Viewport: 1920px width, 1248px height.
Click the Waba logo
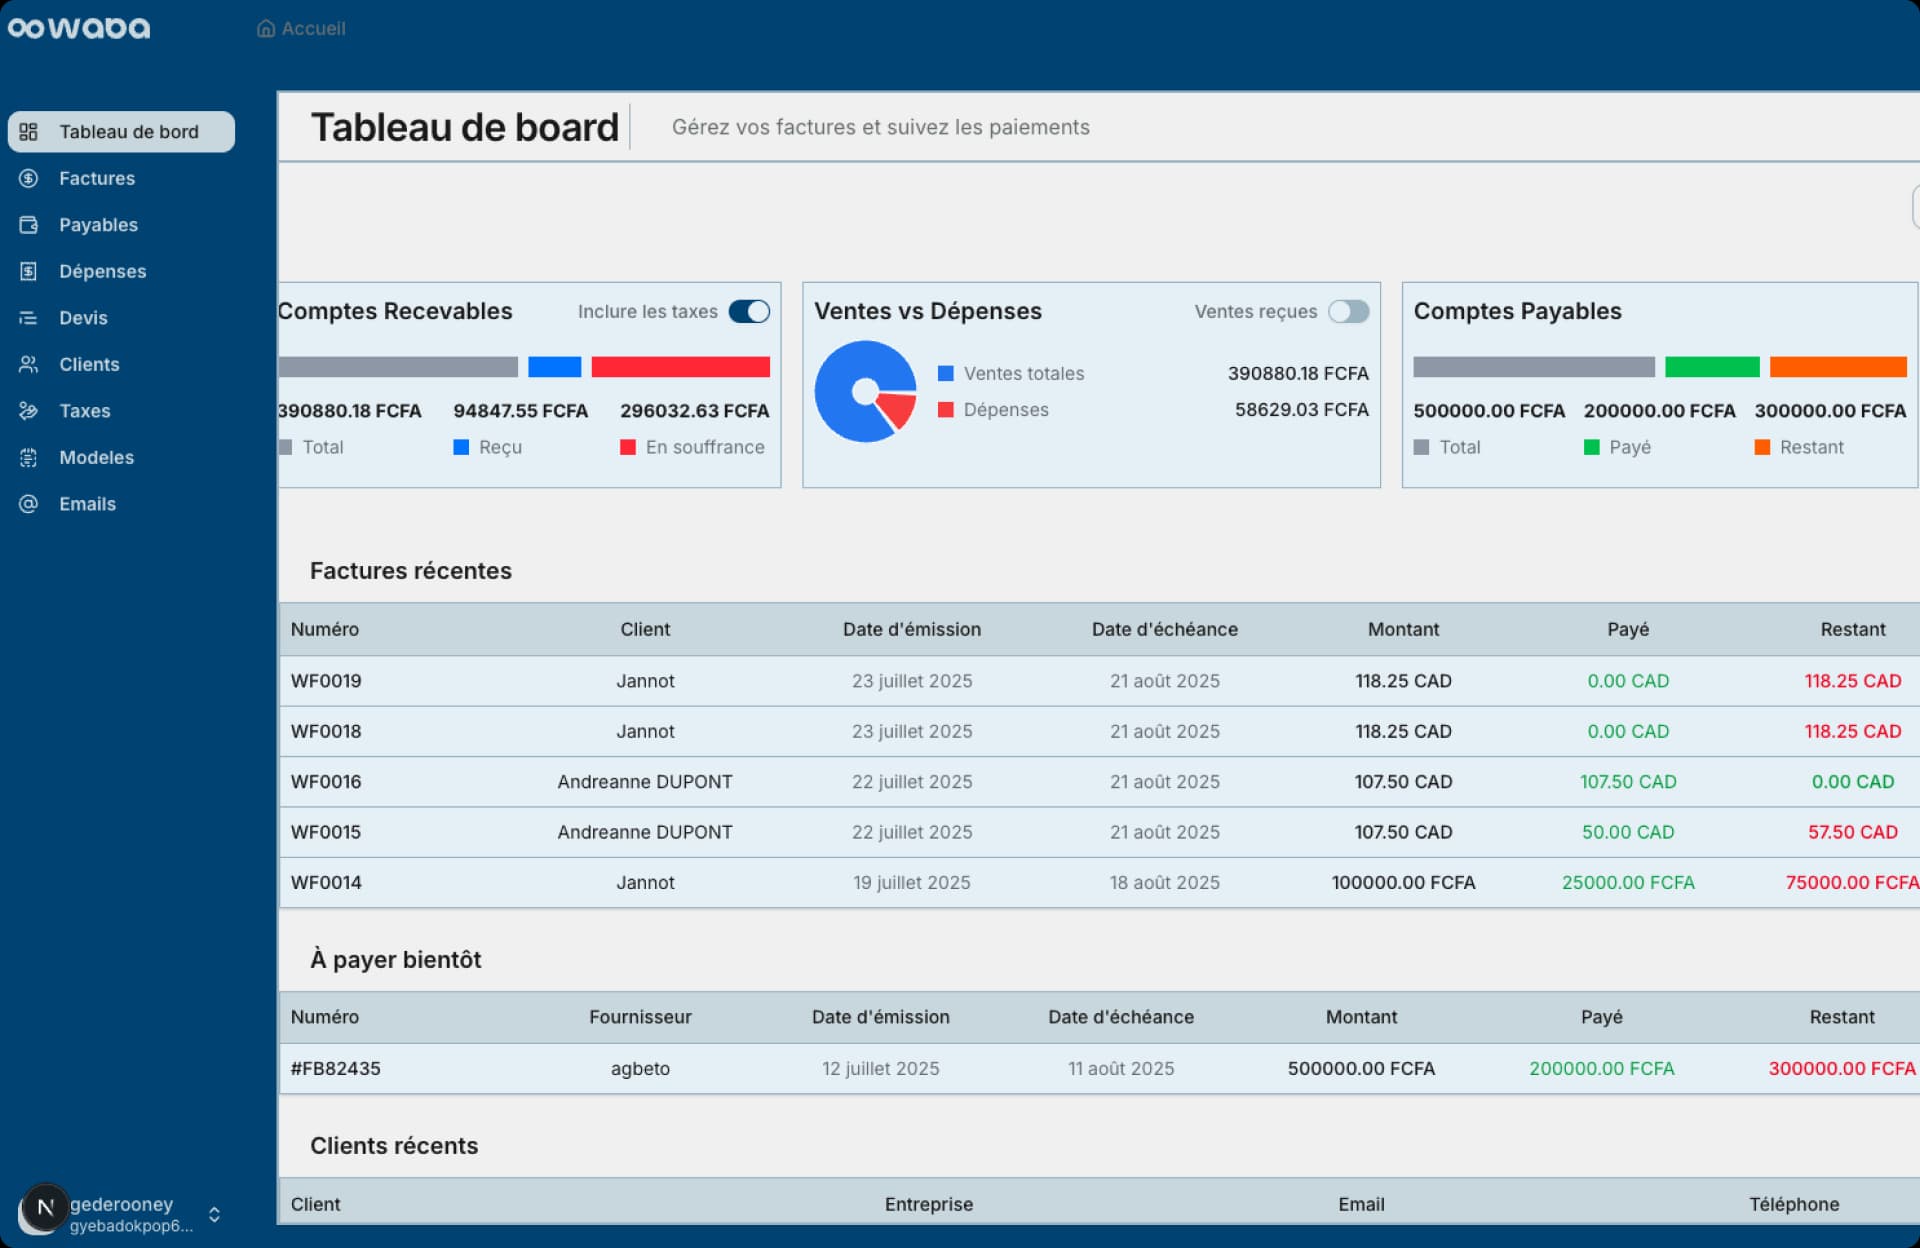(x=79, y=27)
